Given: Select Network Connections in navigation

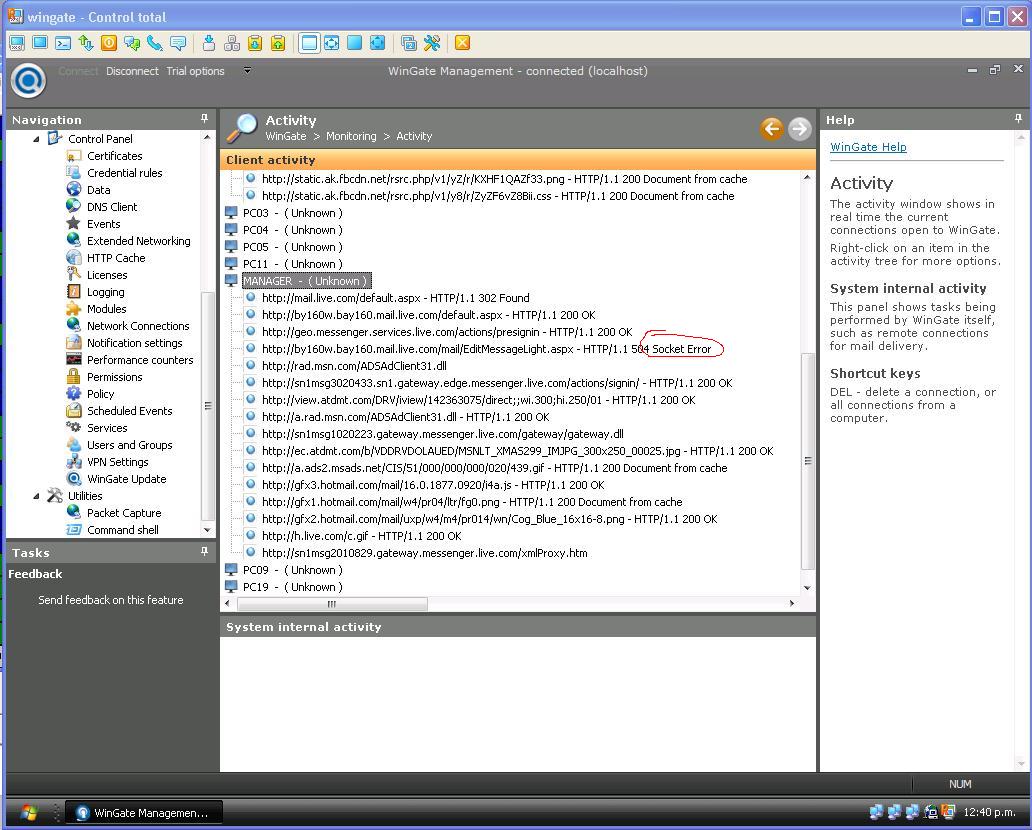Looking at the screenshot, I should point(138,326).
